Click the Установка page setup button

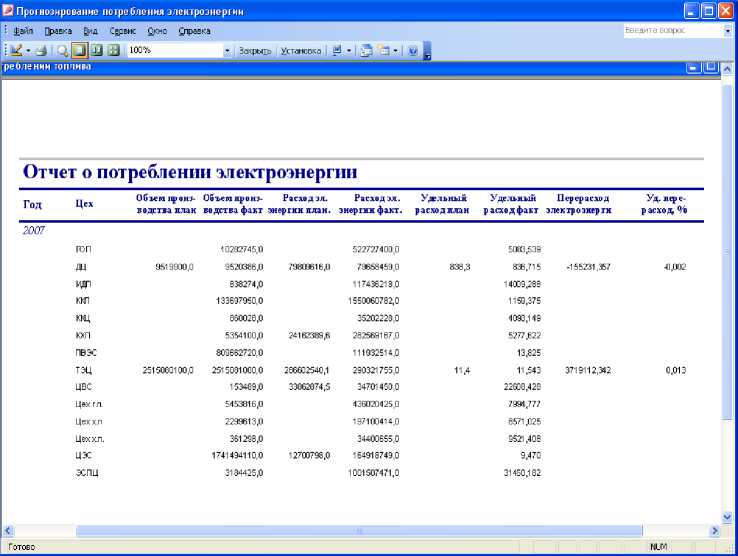click(x=300, y=50)
